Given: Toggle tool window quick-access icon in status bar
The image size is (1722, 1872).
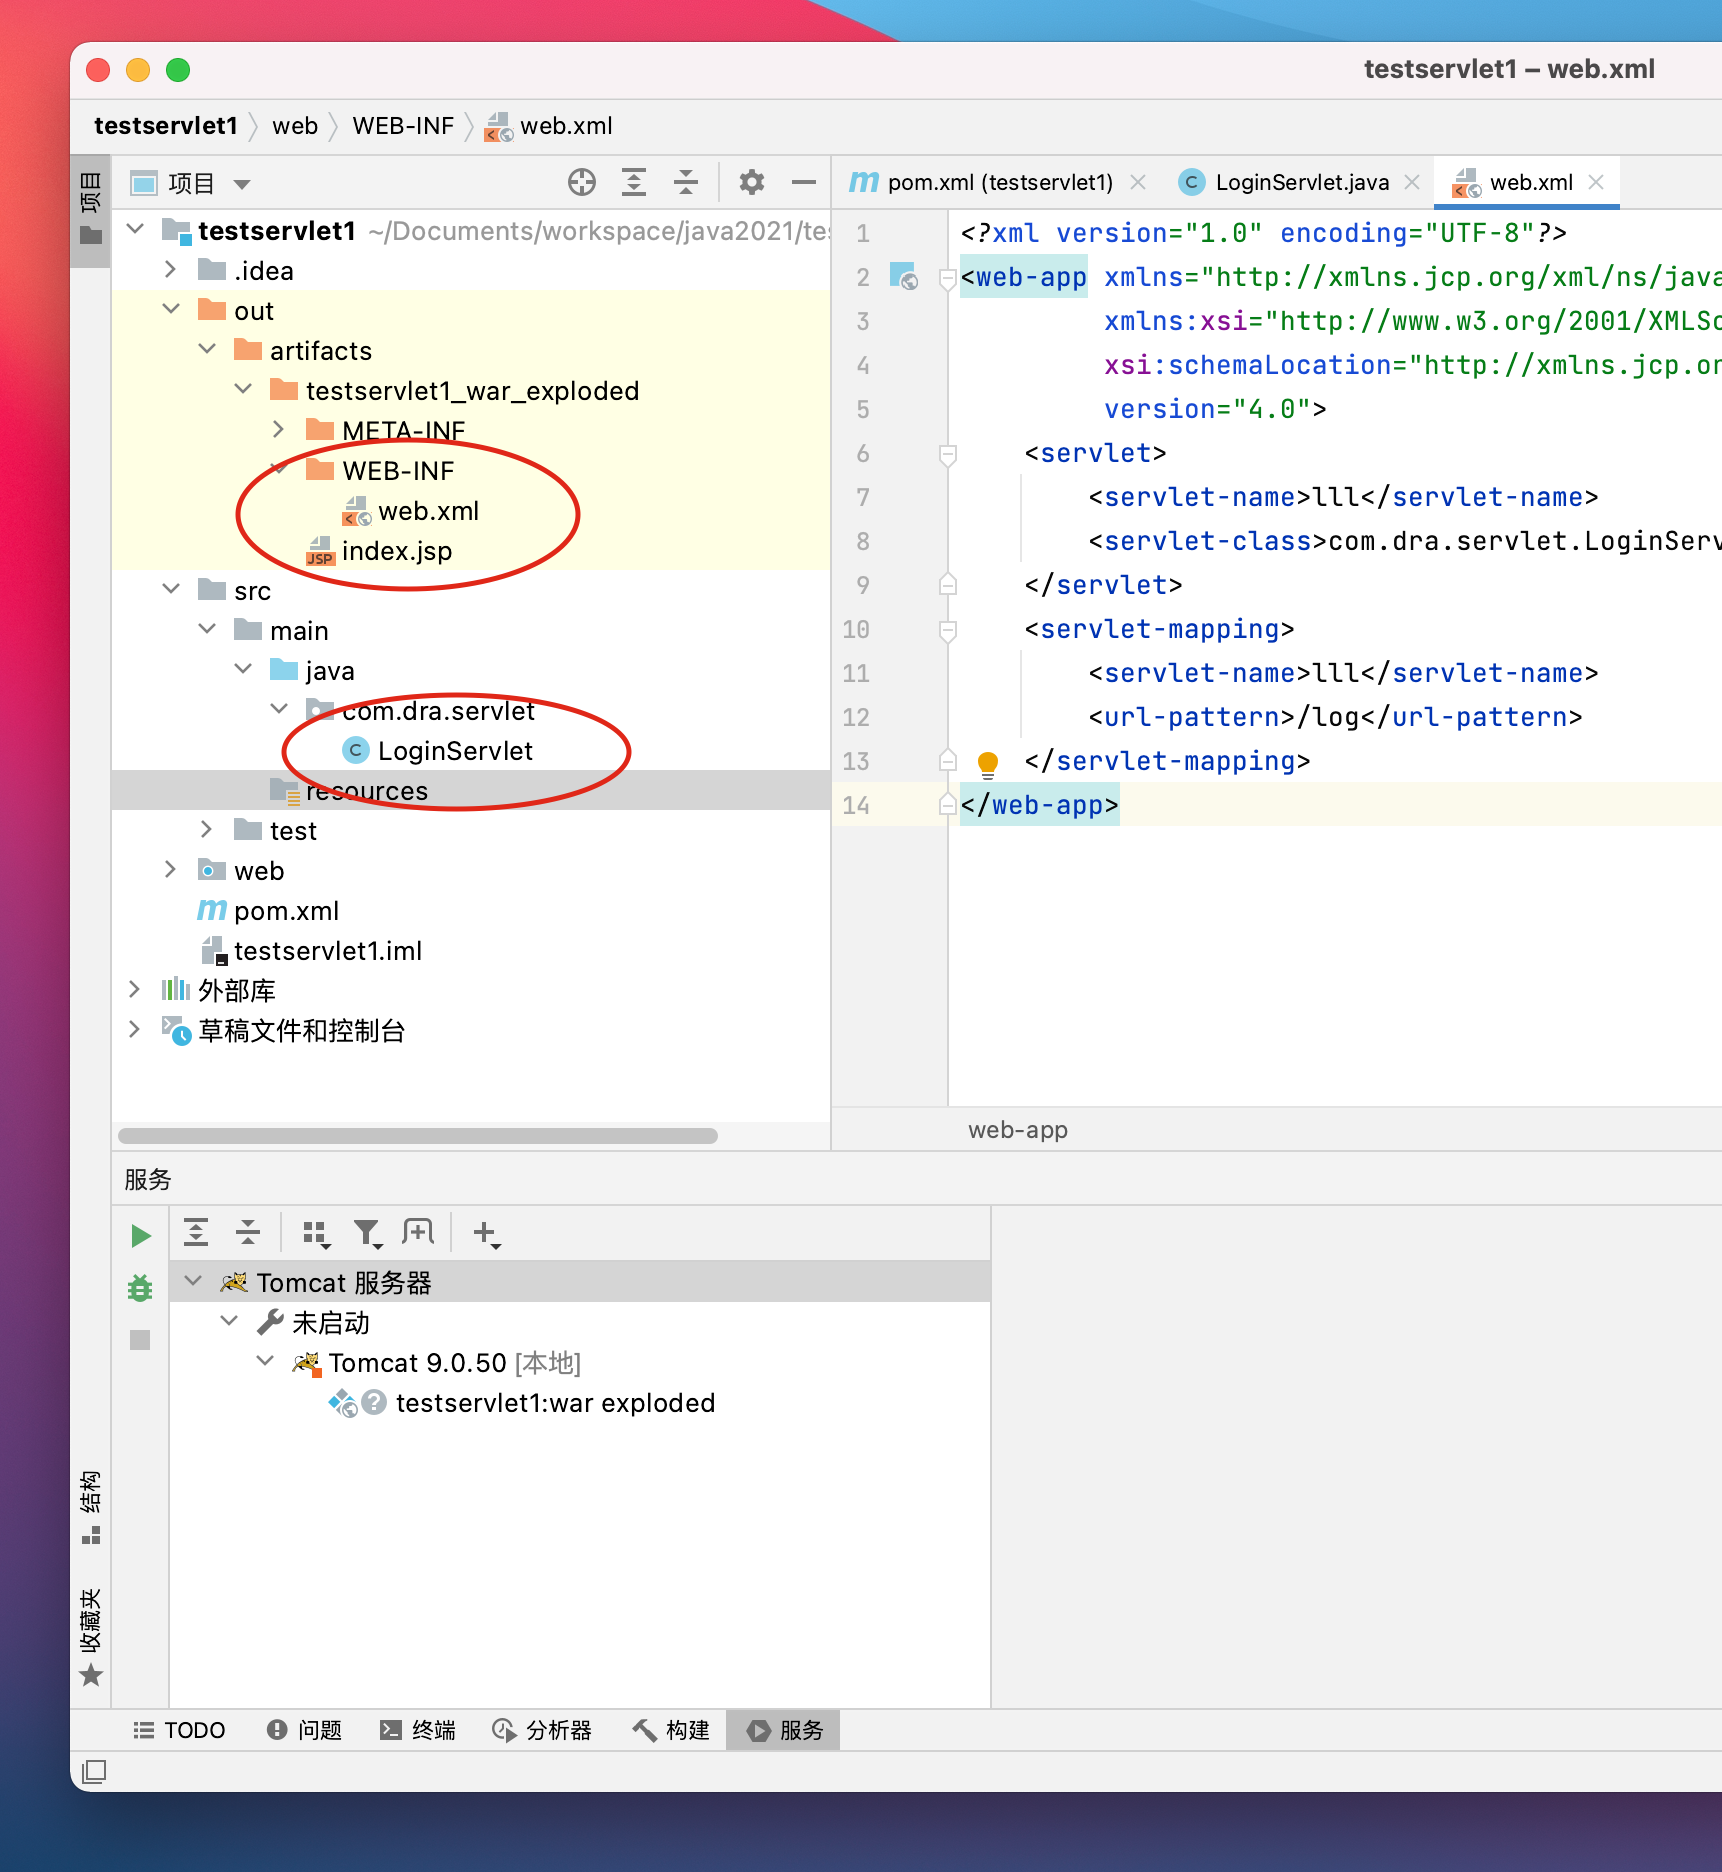Looking at the screenshot, I should 94,1771.
